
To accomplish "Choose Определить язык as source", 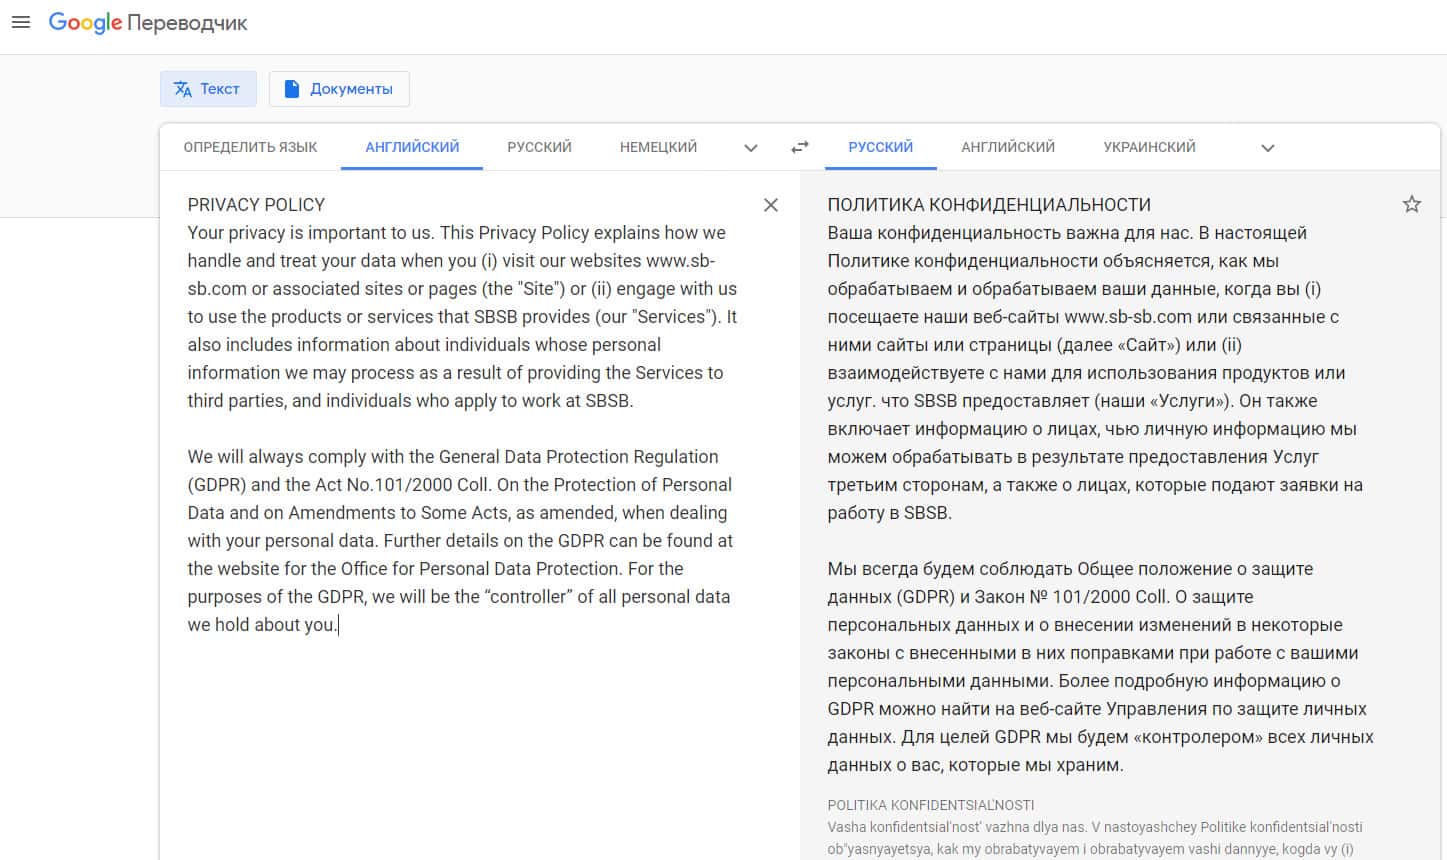I will pos(250,147).
